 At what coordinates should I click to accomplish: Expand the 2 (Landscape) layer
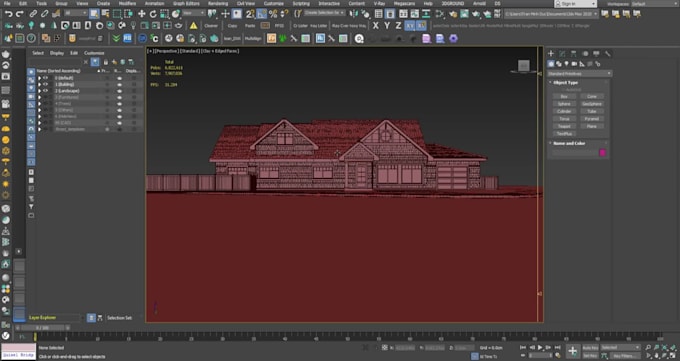tap(39, 91)
